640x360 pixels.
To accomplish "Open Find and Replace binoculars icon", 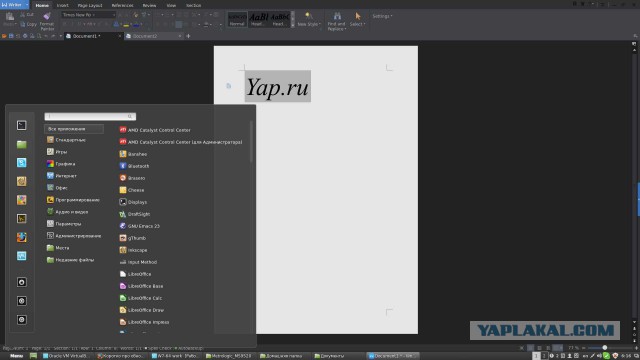I will (x=337, y=16).
